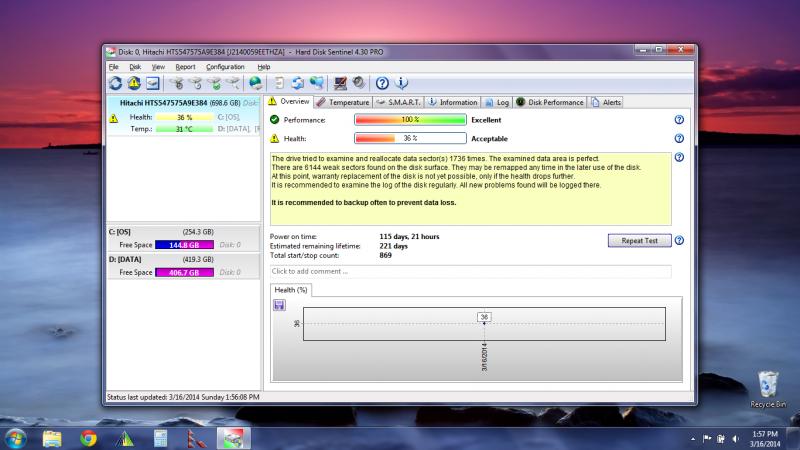This screenshot has height=450, width=800.
Task: Click the volume speaker tray icon
Action: (x=735, y=439)
